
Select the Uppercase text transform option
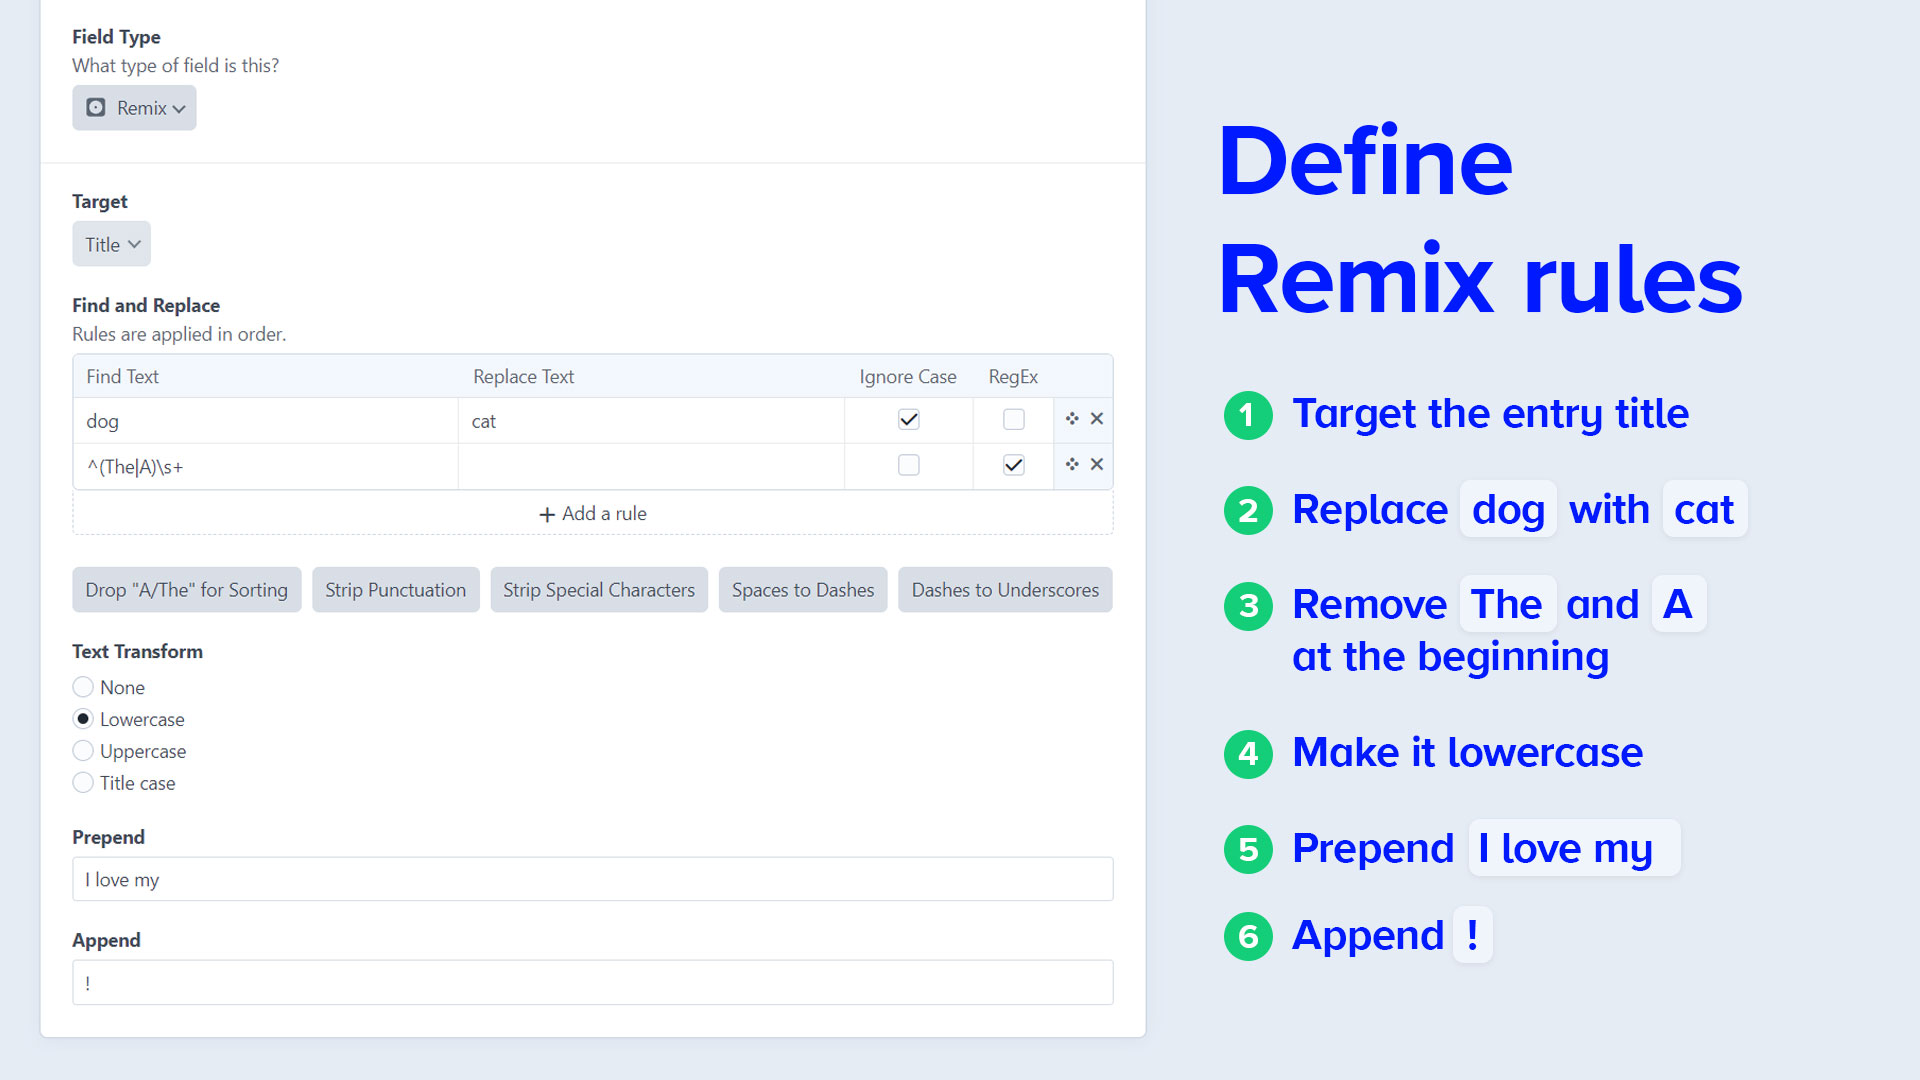tap(84, 751)
